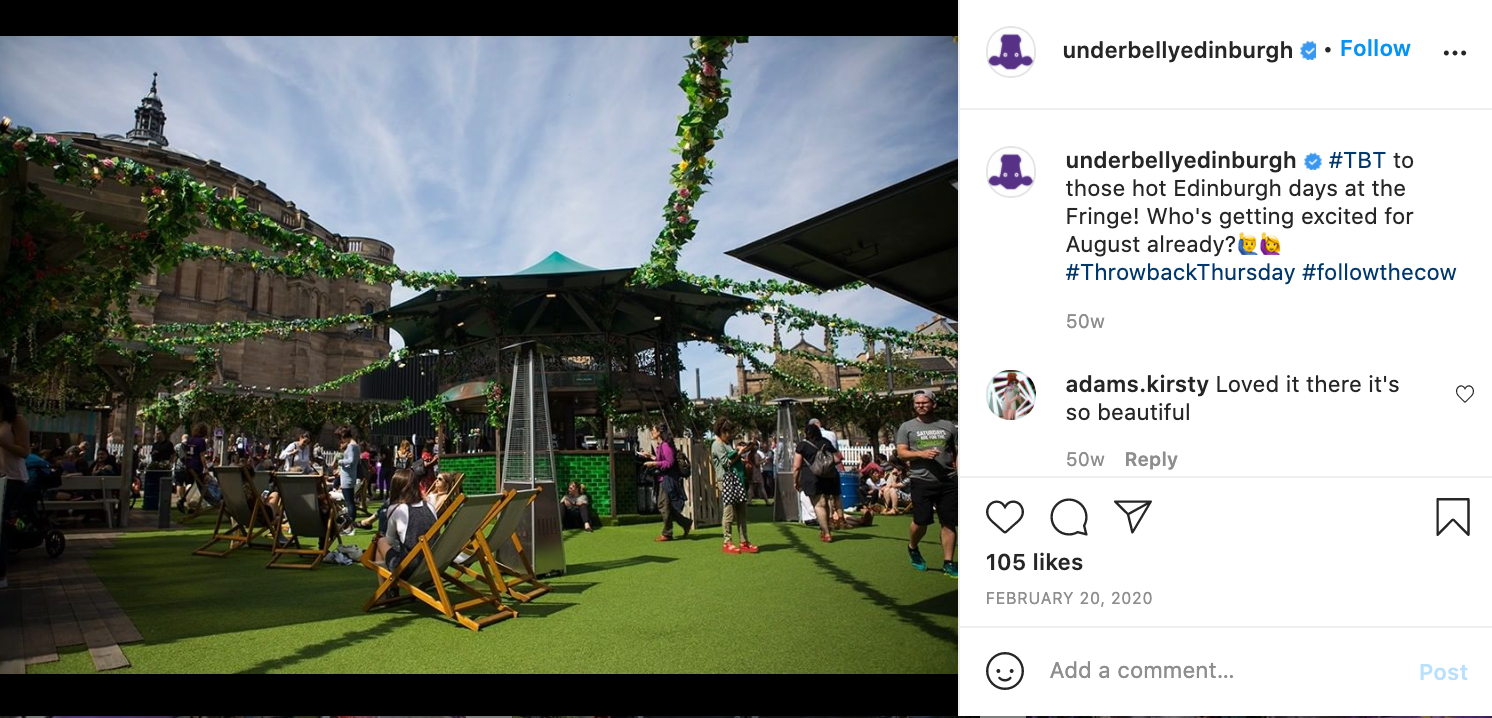This screenshot has height=718, width=1492.
Task: Open the three-dot more options menu
Action: click(x=1454, y=53)
